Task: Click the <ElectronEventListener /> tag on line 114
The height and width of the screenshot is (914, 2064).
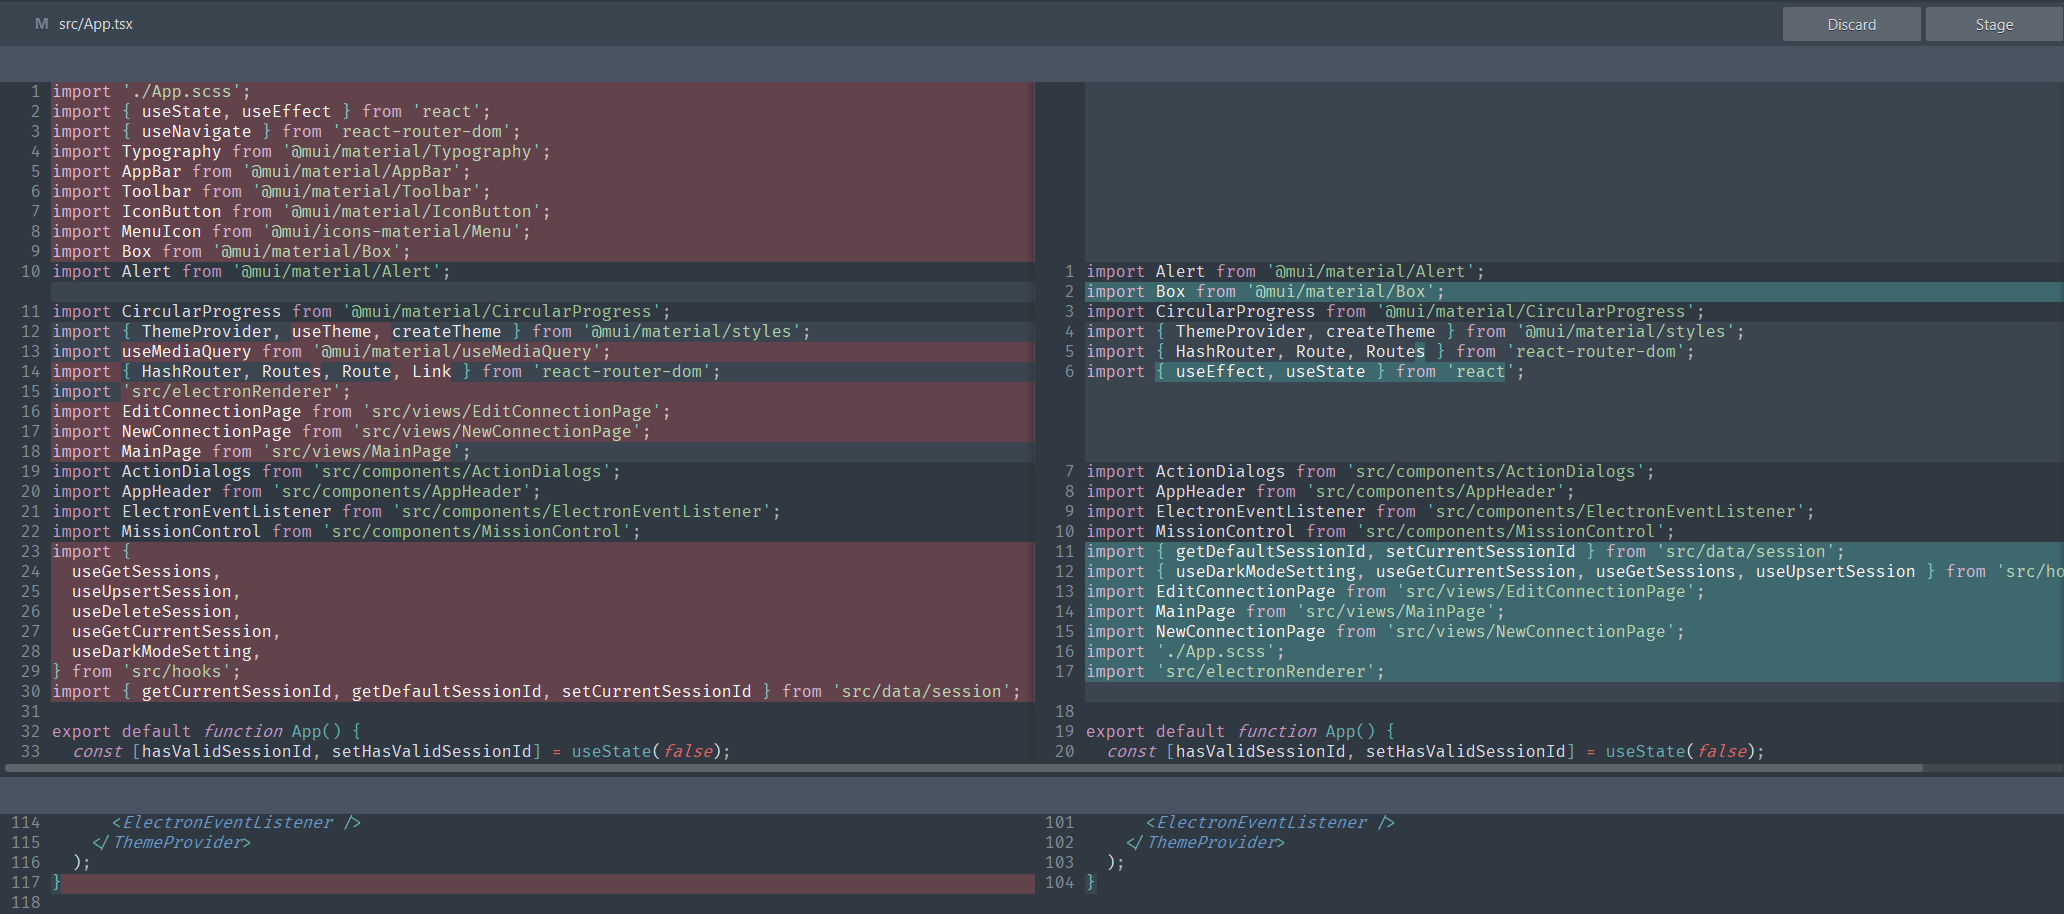Action: [x=236, y=823]
